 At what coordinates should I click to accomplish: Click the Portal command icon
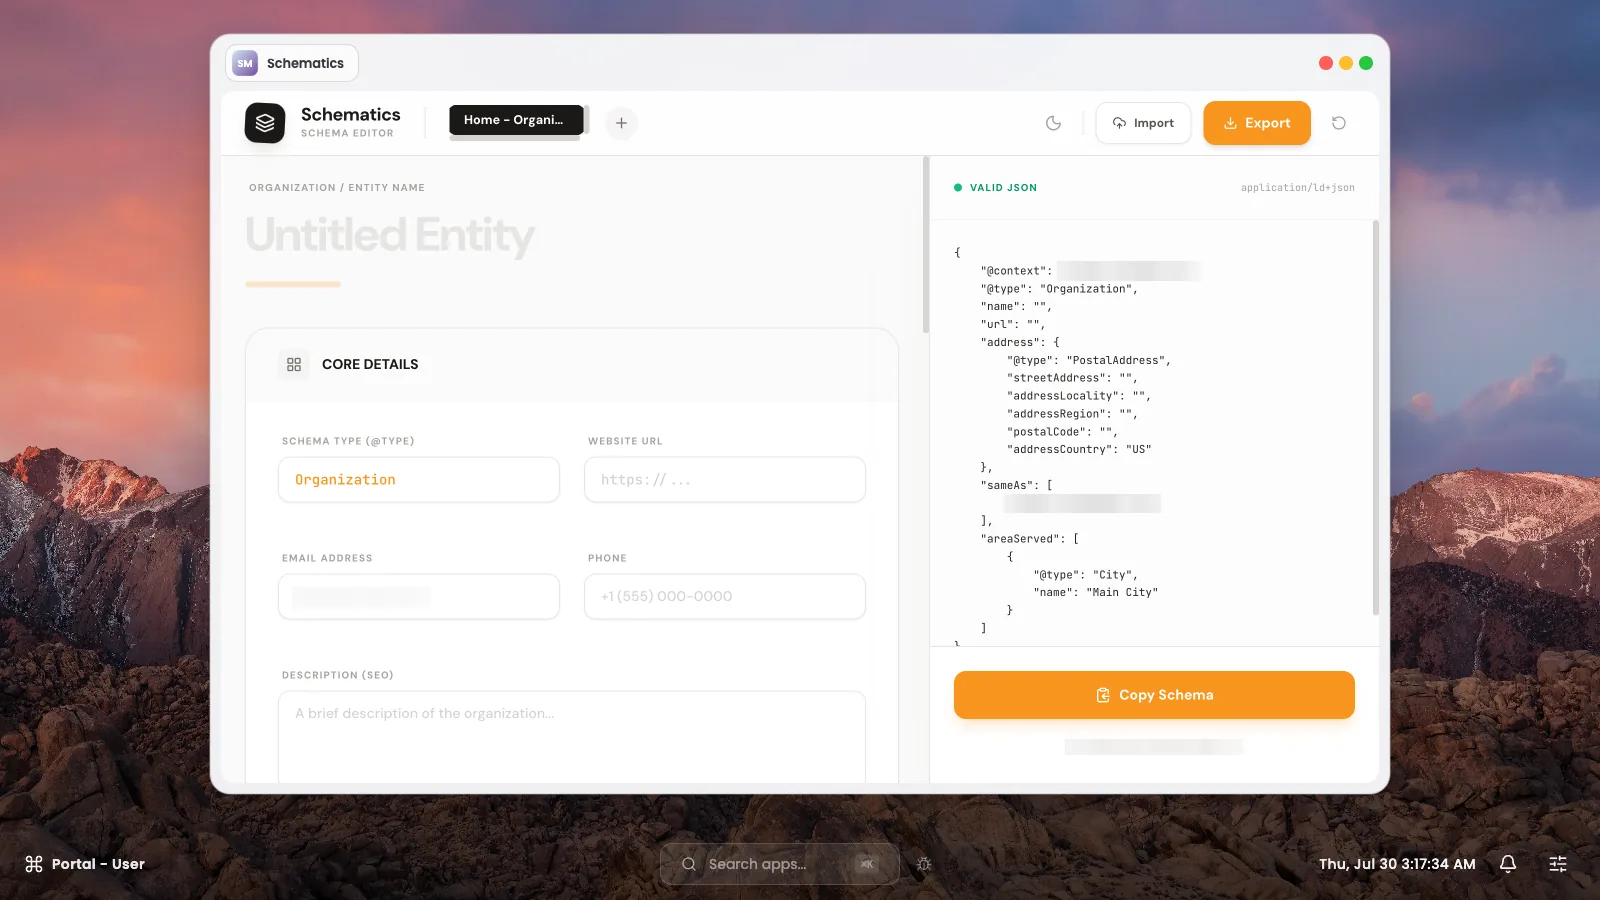[x=34, y=864]
